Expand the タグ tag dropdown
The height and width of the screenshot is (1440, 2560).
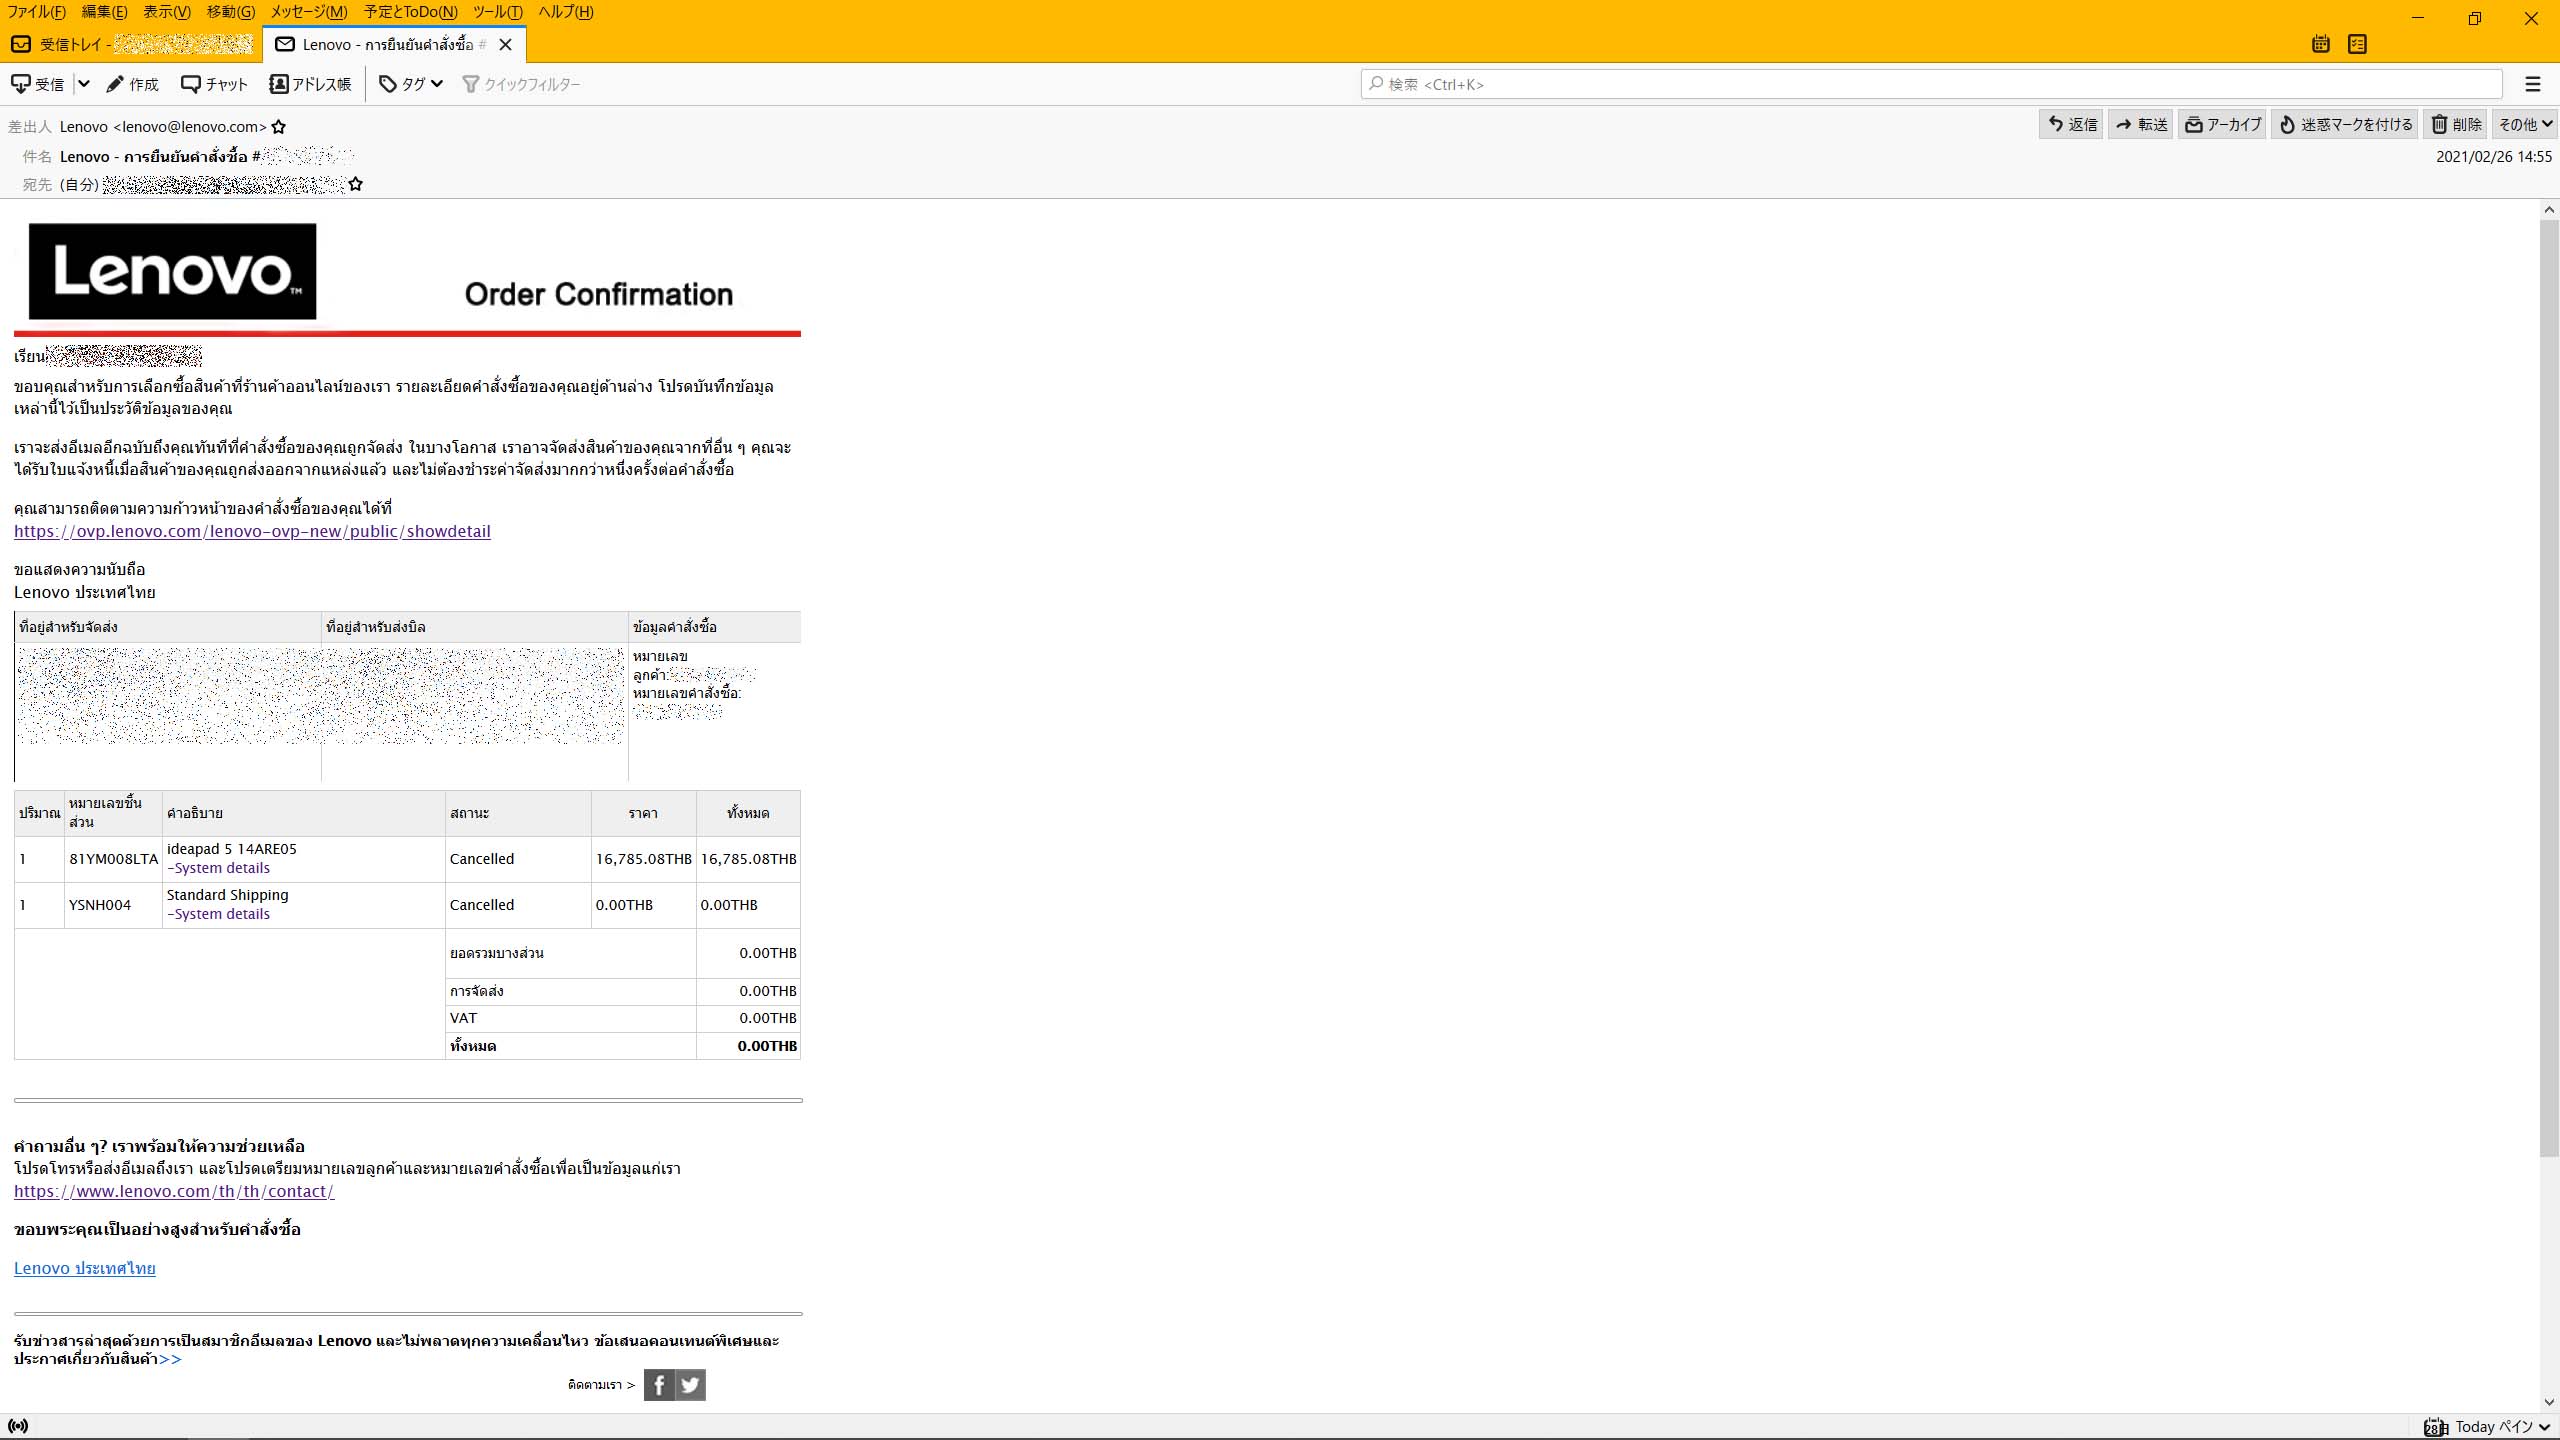pyautogui.click(x=411, y=84)
